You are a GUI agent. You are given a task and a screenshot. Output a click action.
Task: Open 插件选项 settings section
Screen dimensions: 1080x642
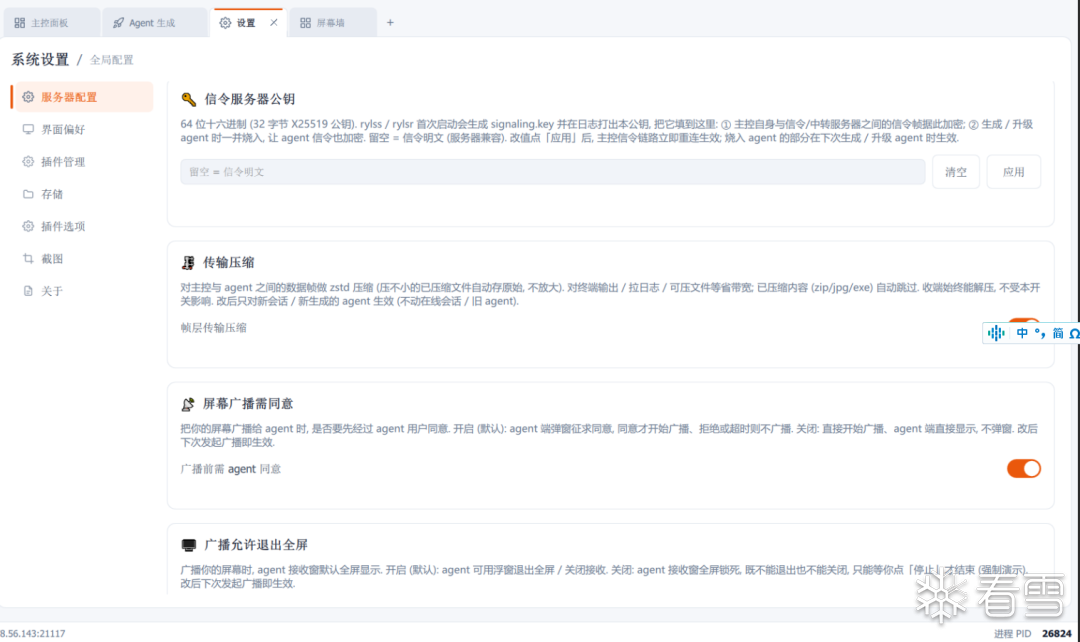[83, 226]
